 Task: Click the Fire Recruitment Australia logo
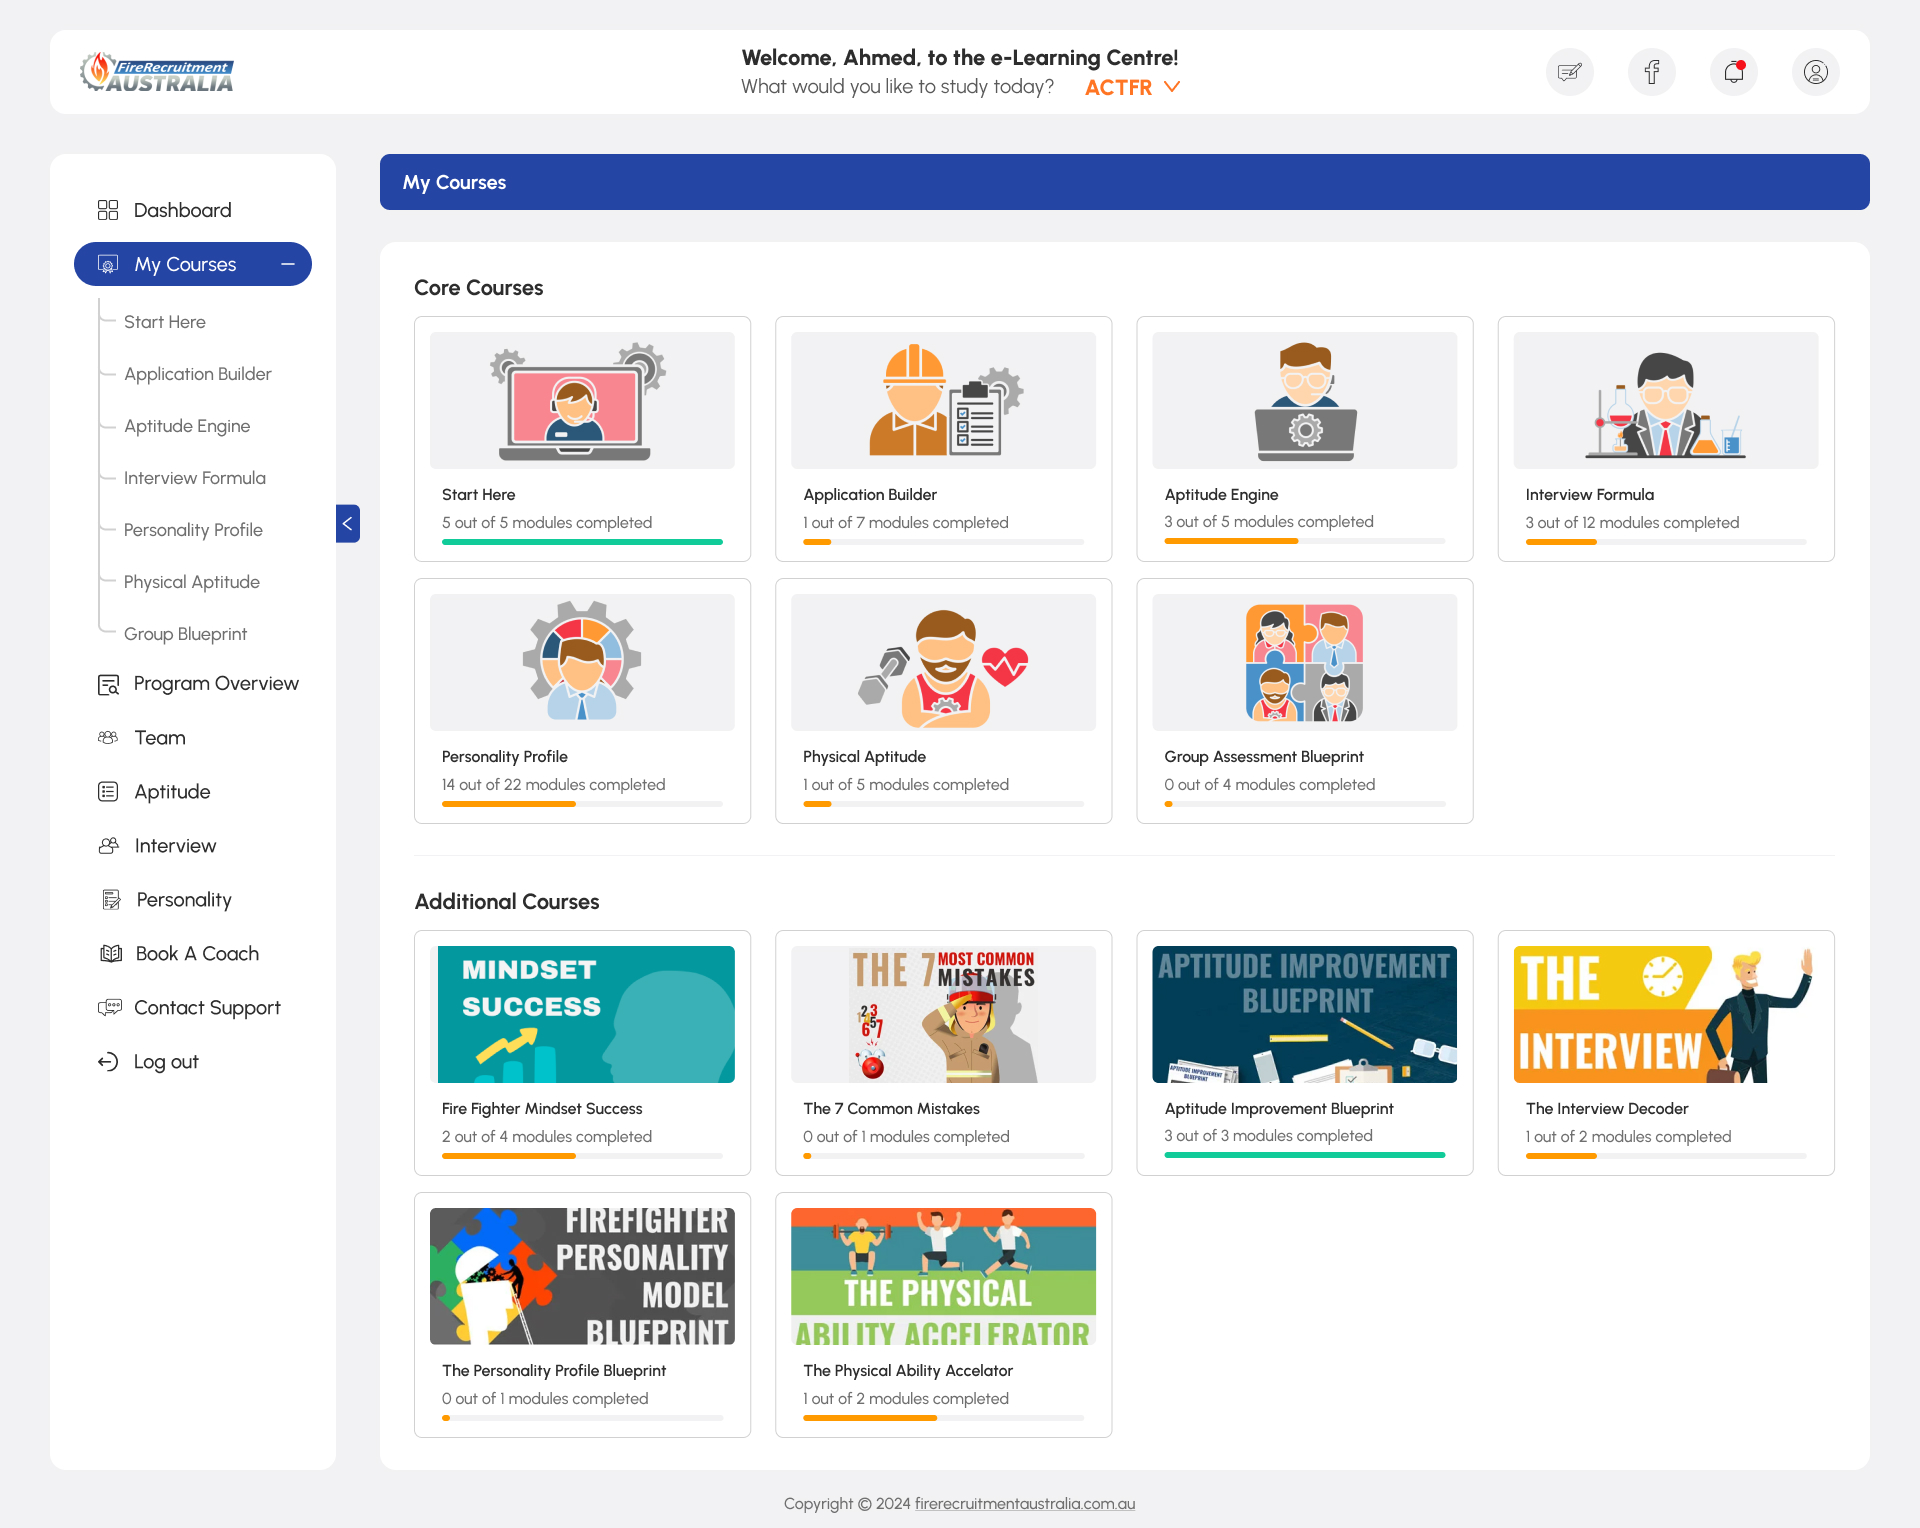[157, 72]
